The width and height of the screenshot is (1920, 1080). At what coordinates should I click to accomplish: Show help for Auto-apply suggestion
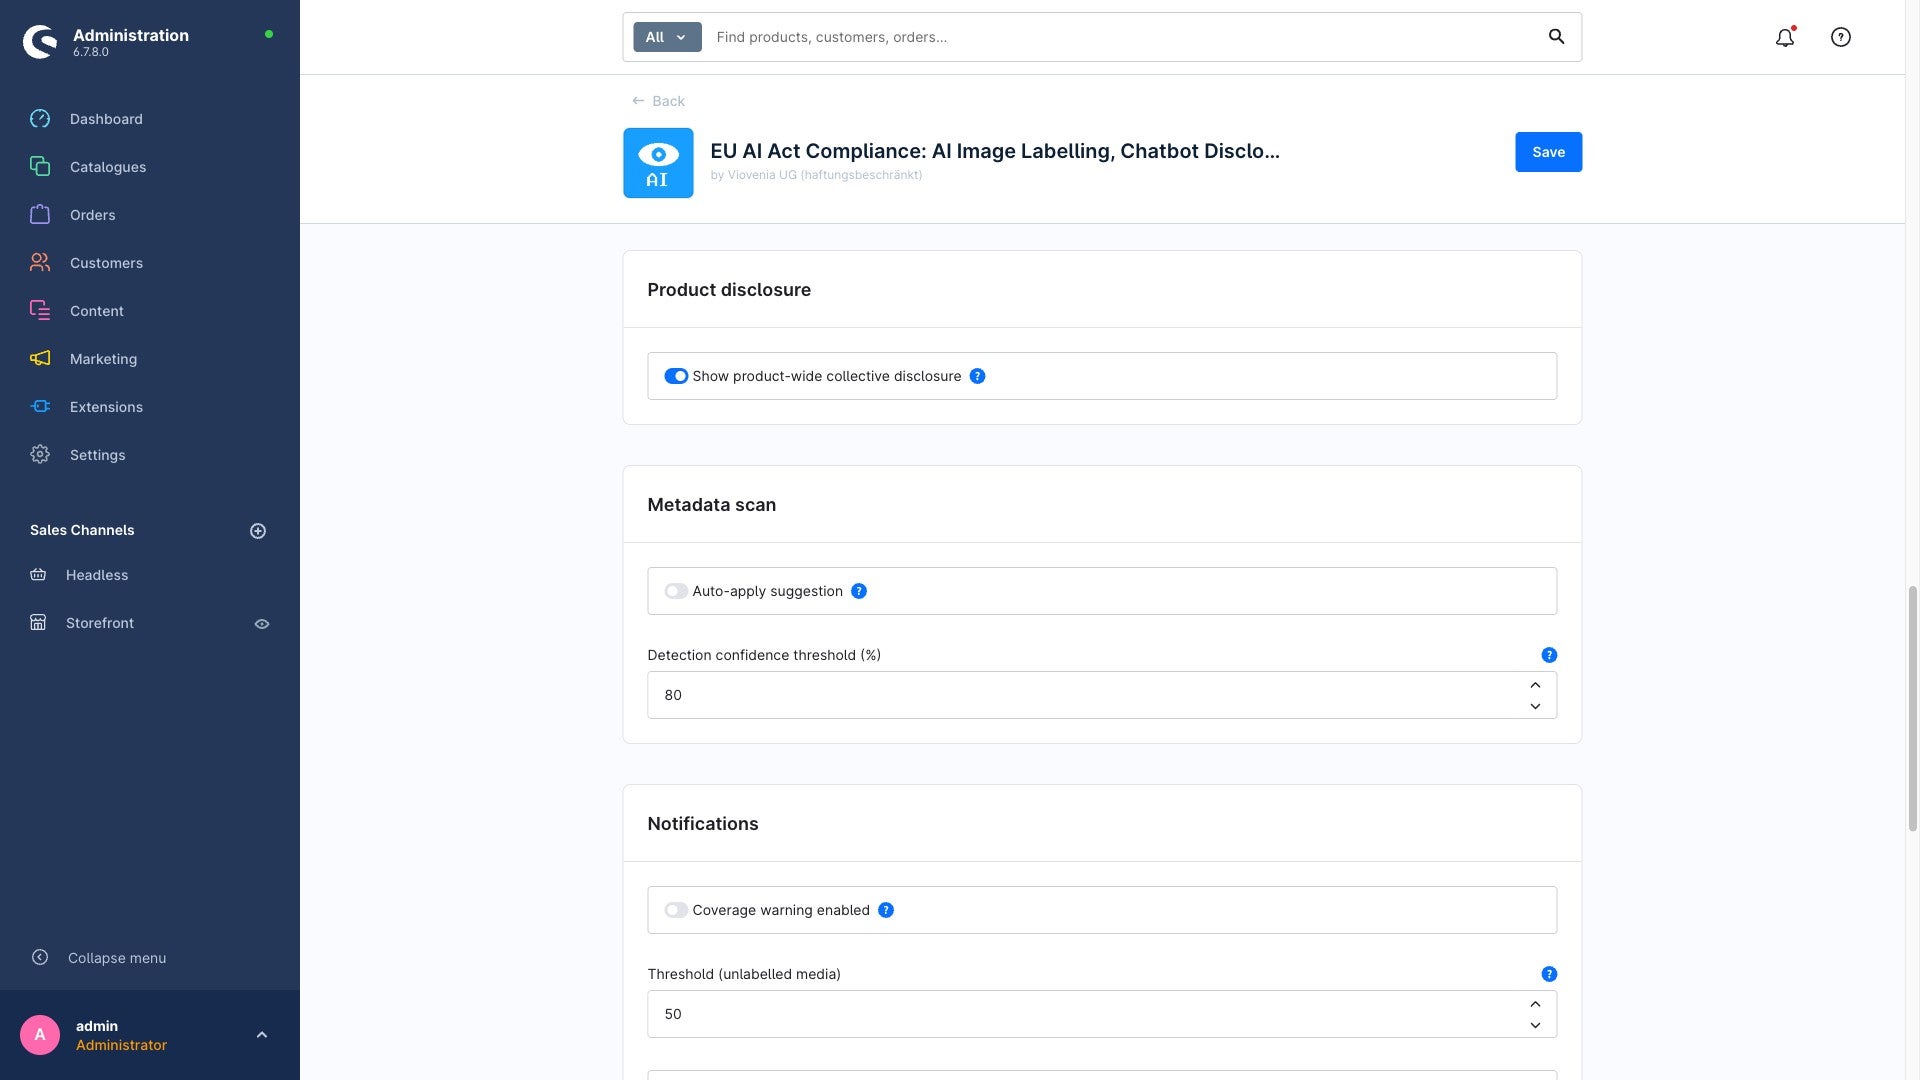coord(859,591)
